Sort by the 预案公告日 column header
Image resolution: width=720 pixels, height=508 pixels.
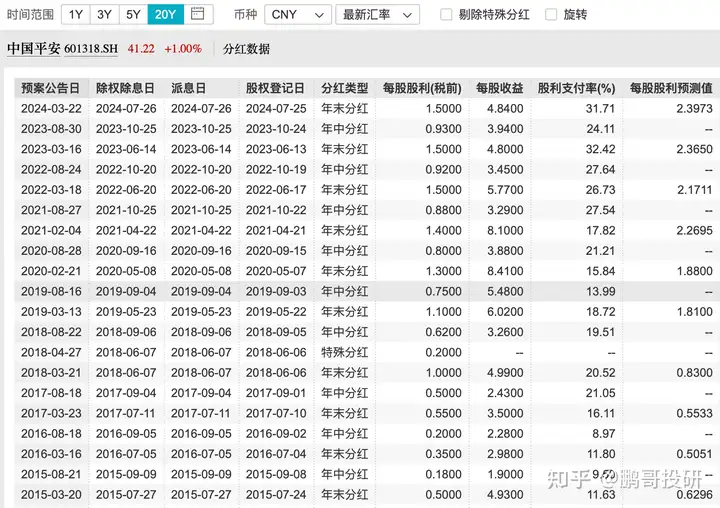coord(51,88)
